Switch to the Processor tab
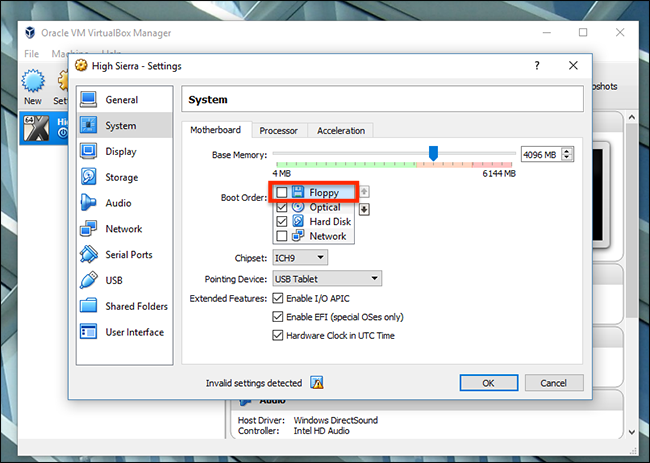This screenshot has width=650, height=463. pyautogui.click(x=279, y=131)
